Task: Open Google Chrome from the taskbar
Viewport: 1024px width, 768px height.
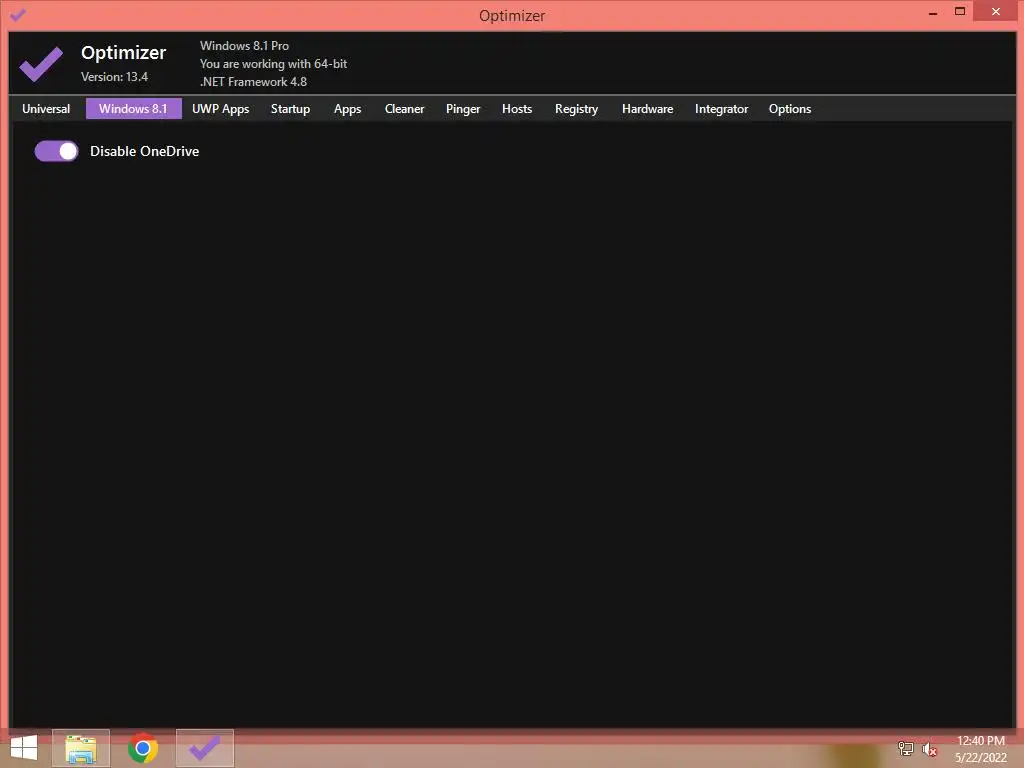Action: (143, 748)
